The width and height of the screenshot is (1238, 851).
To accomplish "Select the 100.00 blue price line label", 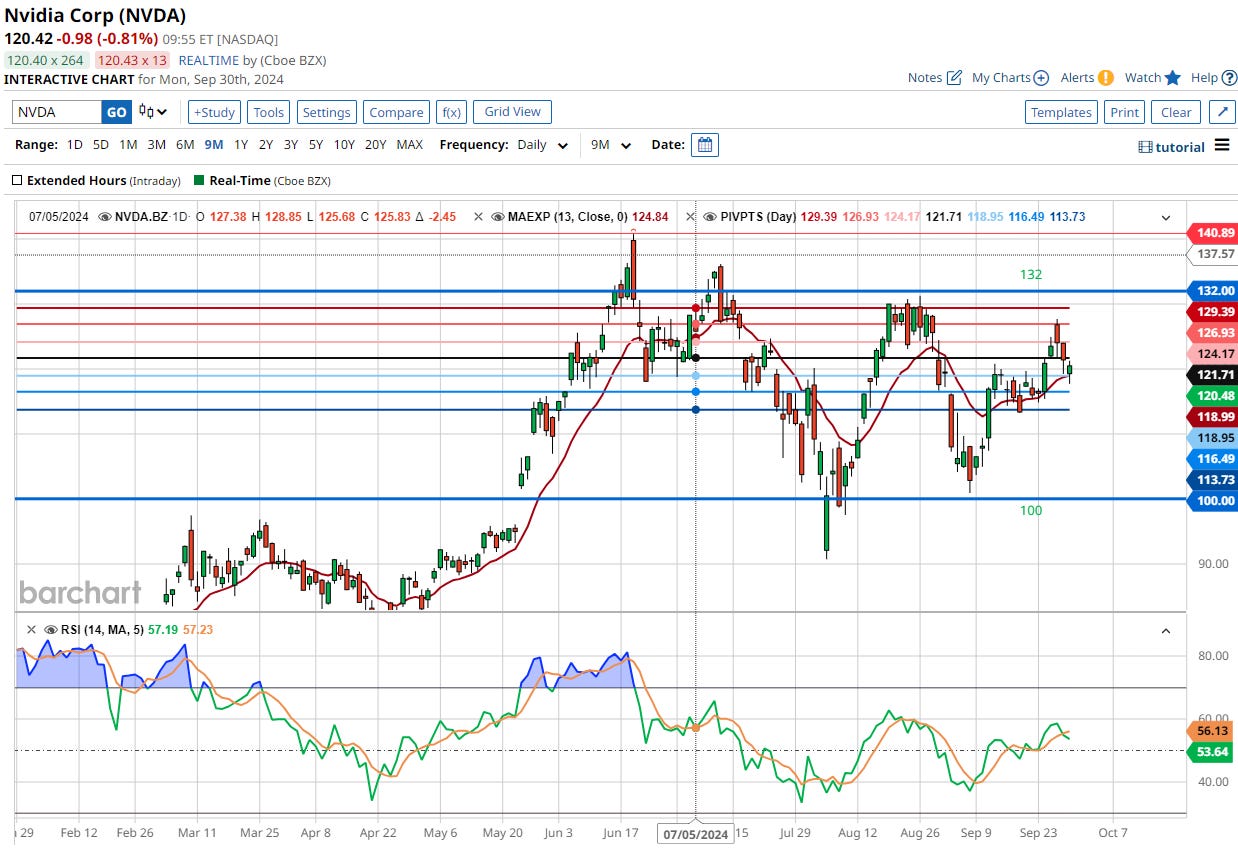I will (x=1212, y=500).
